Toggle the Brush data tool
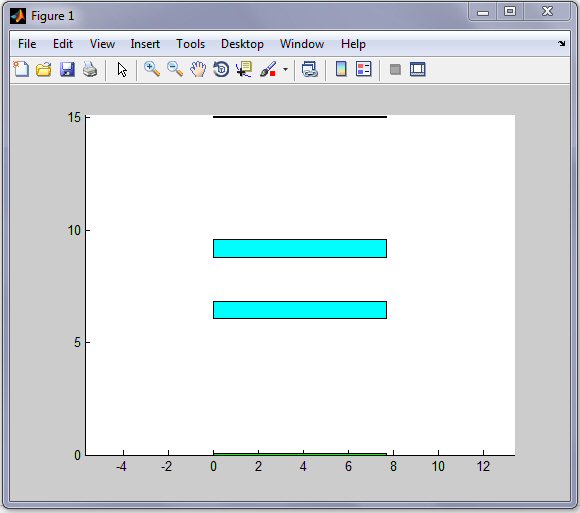The image size is (580, 513). (268, 69)
